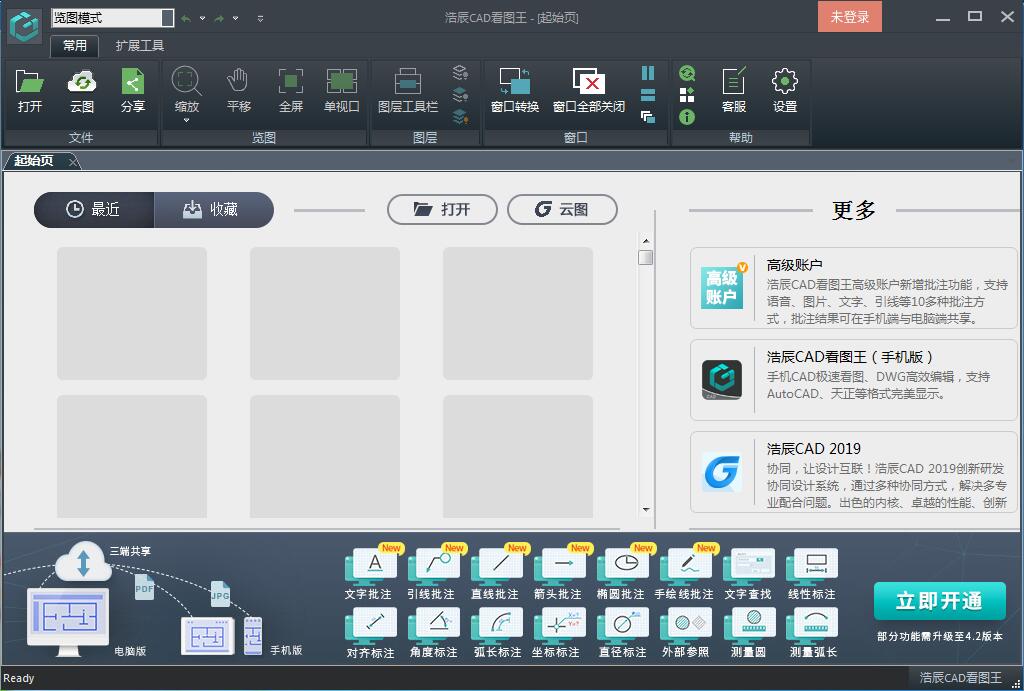Click the 立即开通 activate now button
Image resolution: width=1024 pixels, height=691 pixels.
click(938, 601)
